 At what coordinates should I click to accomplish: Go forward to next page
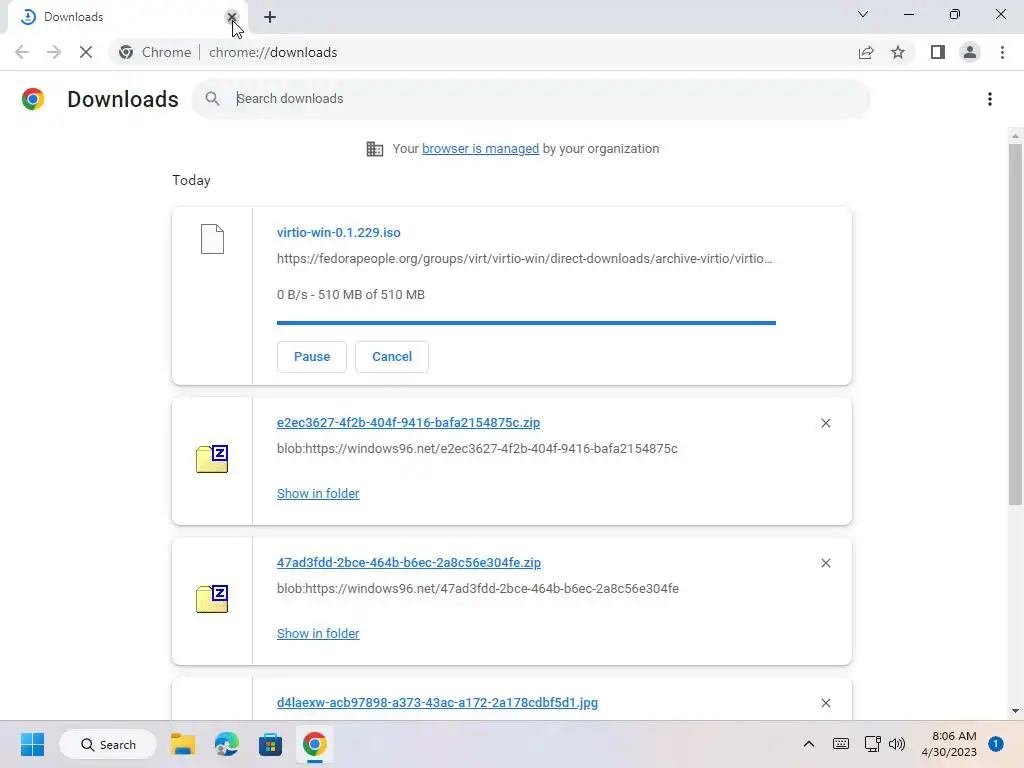pyautogui.click(x=54, y=52)
